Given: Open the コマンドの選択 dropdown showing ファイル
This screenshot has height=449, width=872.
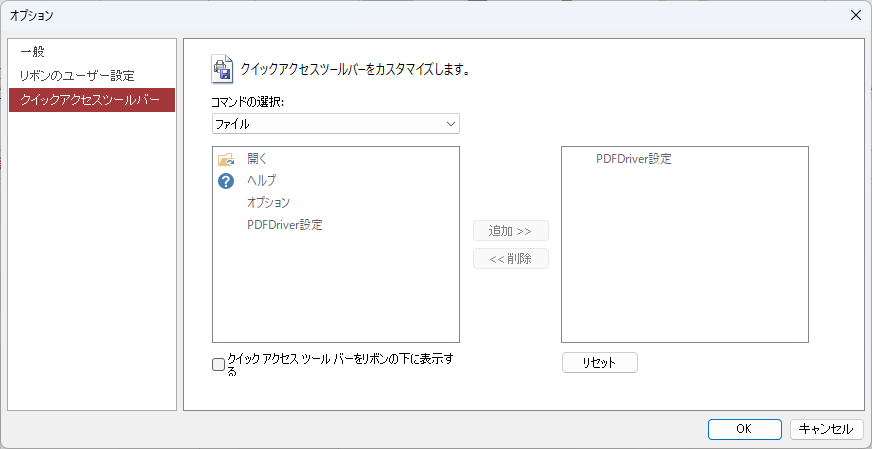Looking at the screenshot, I should click(x=336, y=124).
